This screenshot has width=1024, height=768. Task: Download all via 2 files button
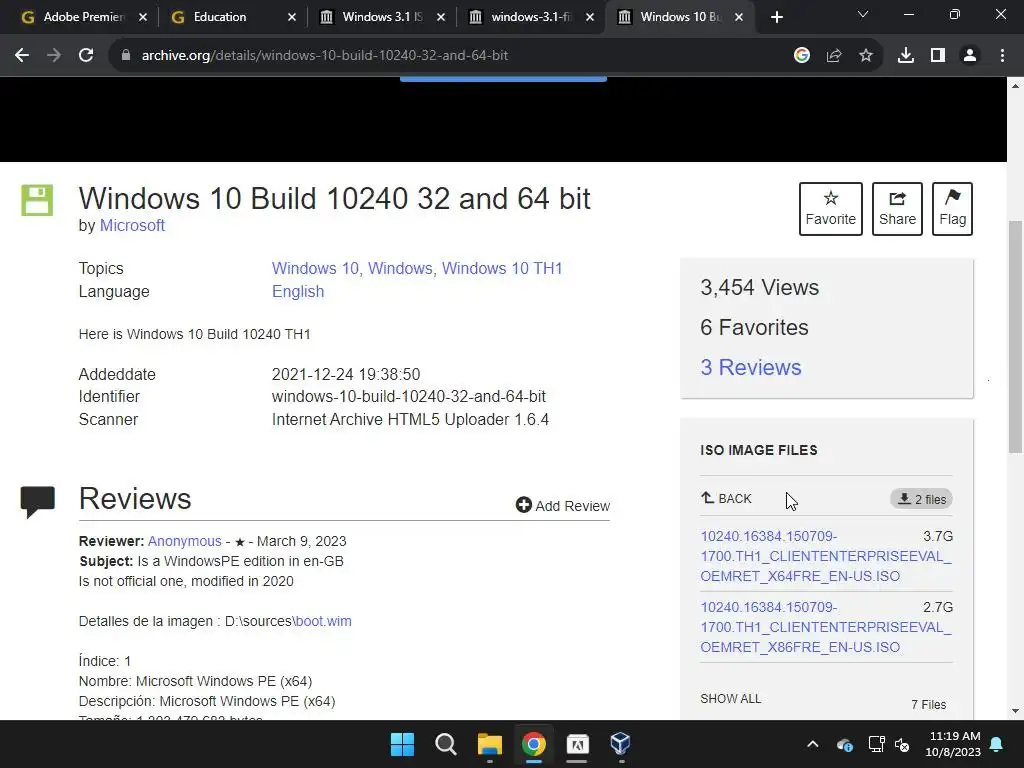tap(921, 499)
